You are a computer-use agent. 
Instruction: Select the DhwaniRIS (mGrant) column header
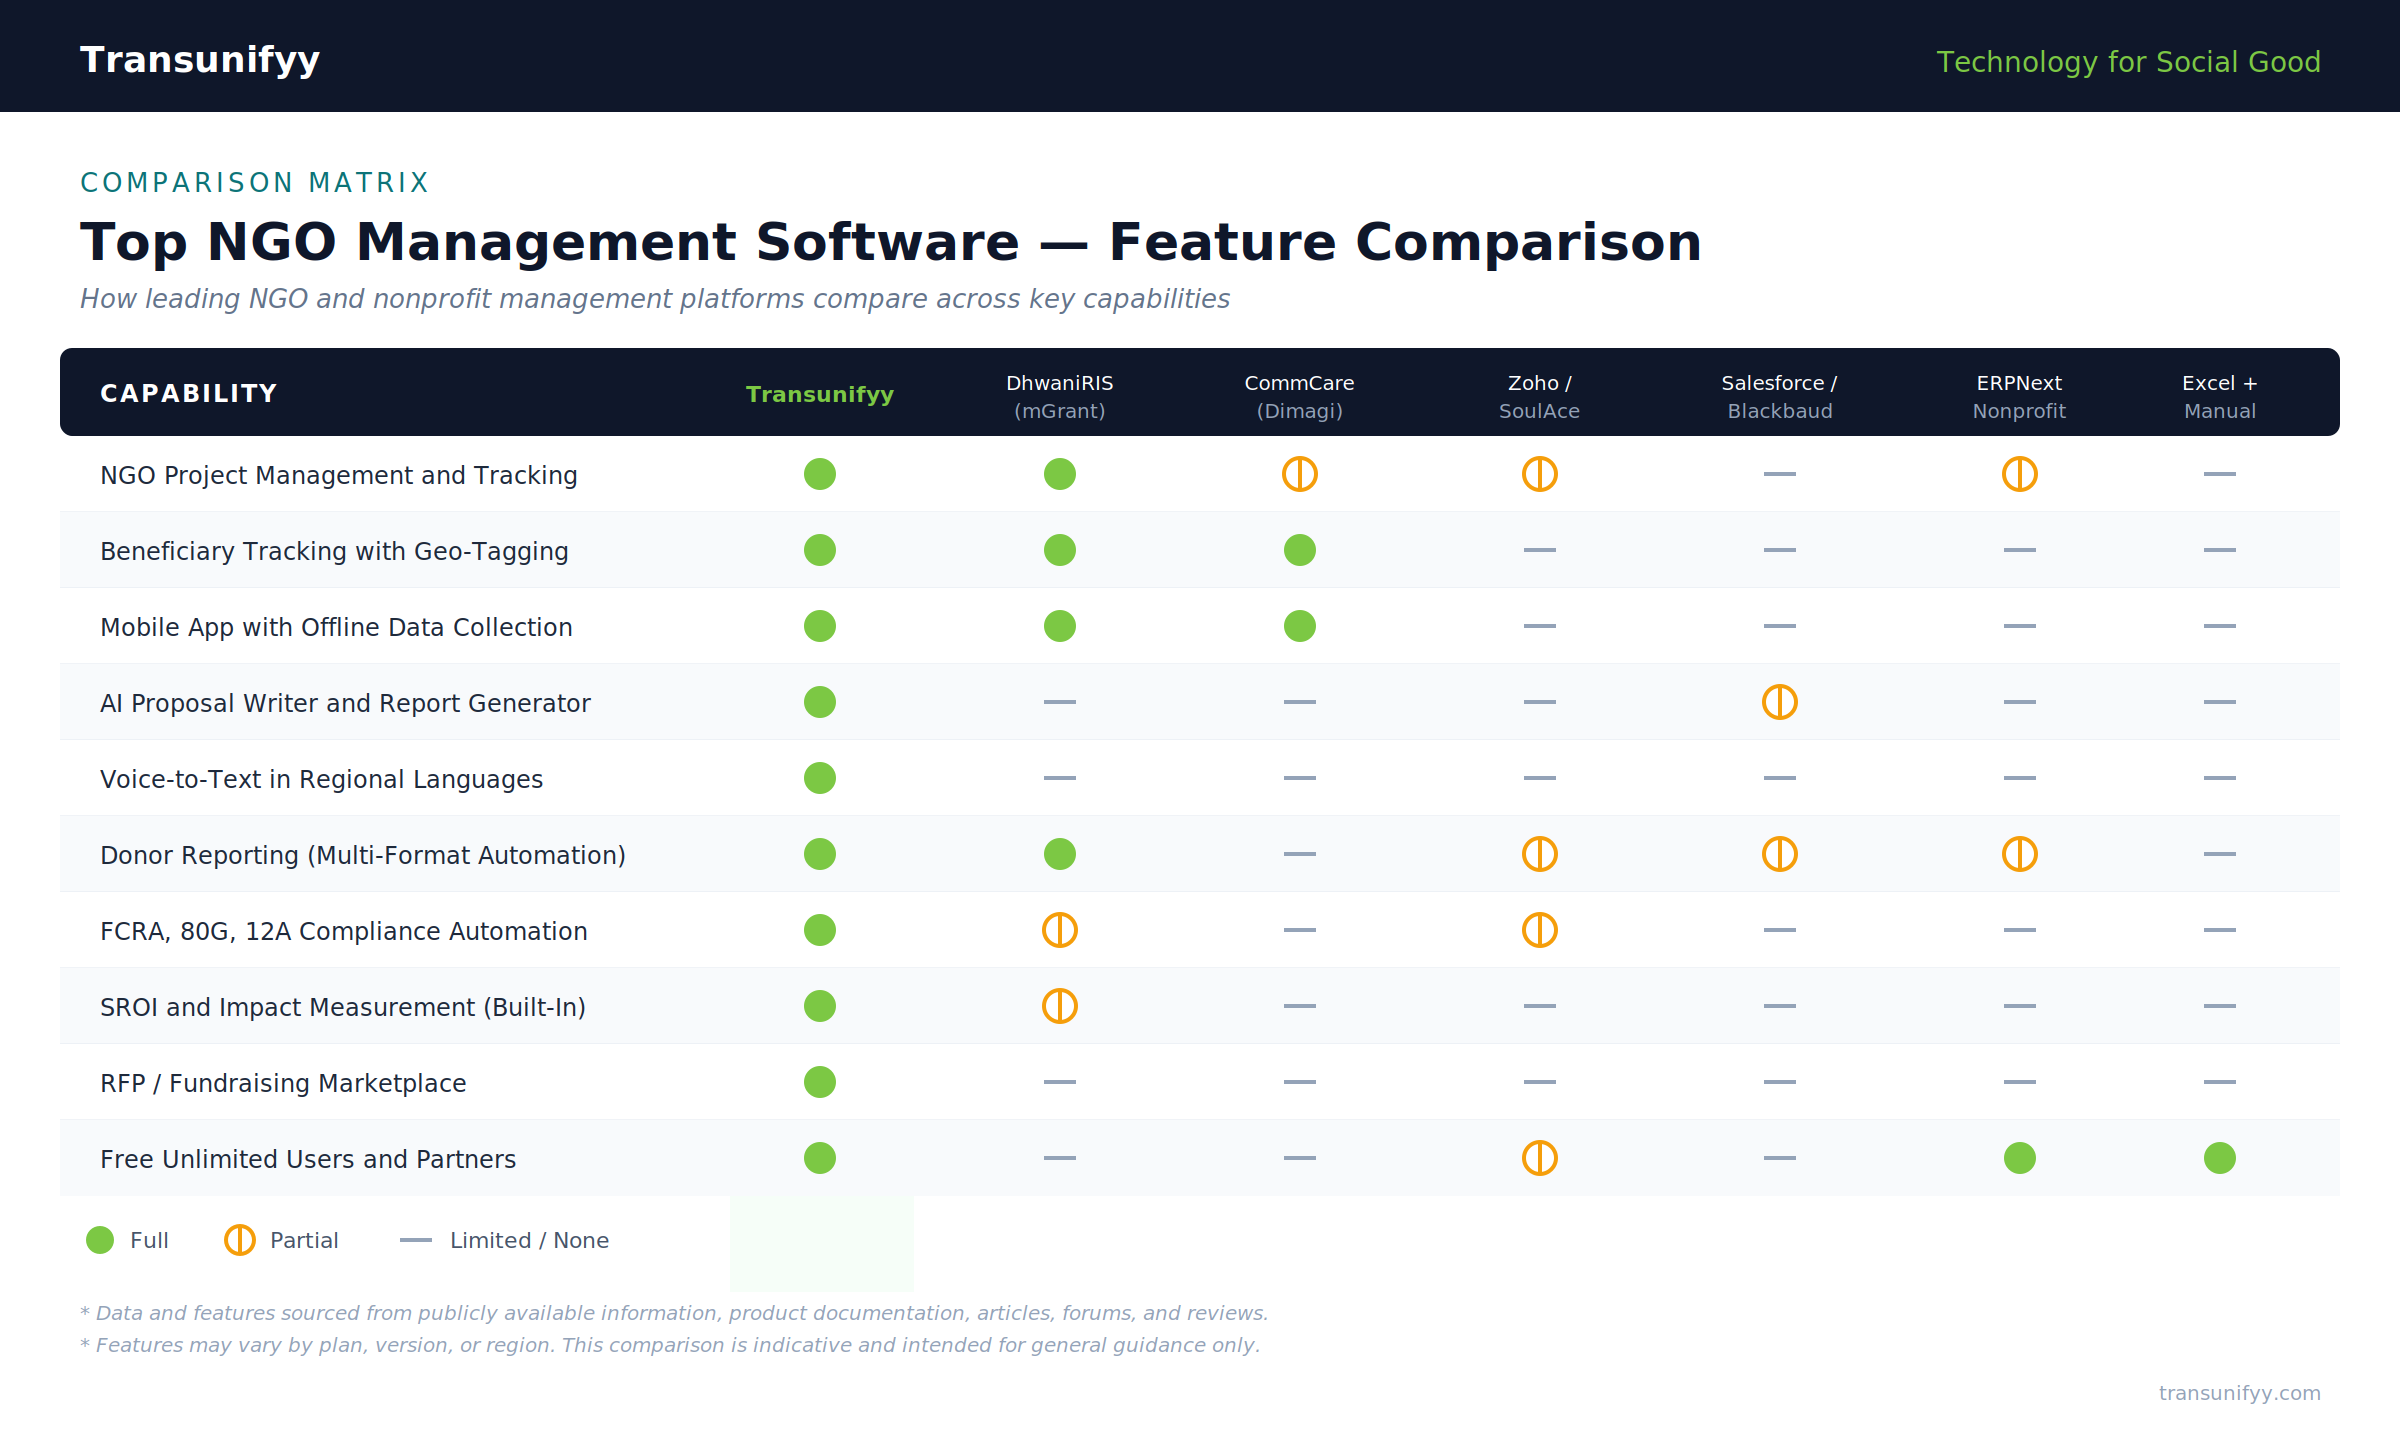click(1060, 396)
